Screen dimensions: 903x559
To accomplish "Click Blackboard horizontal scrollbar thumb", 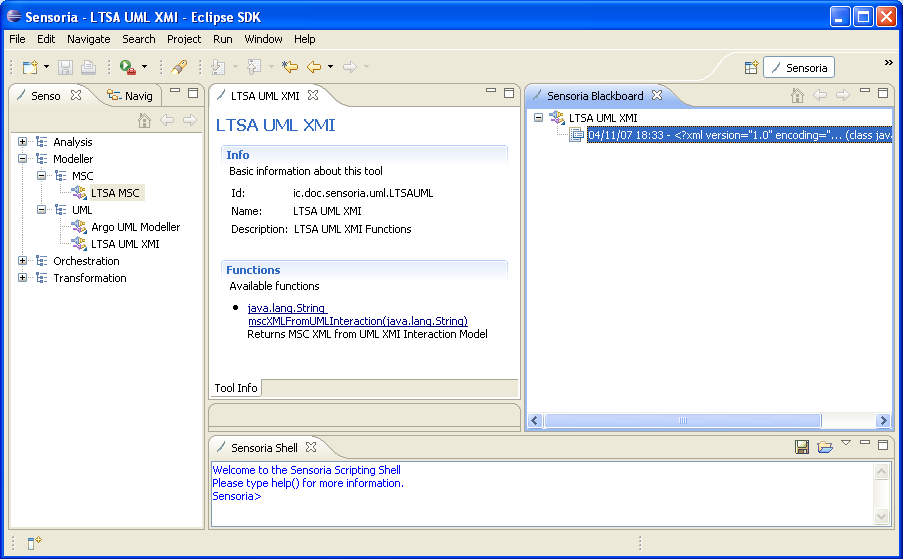I will coord(682,421).
